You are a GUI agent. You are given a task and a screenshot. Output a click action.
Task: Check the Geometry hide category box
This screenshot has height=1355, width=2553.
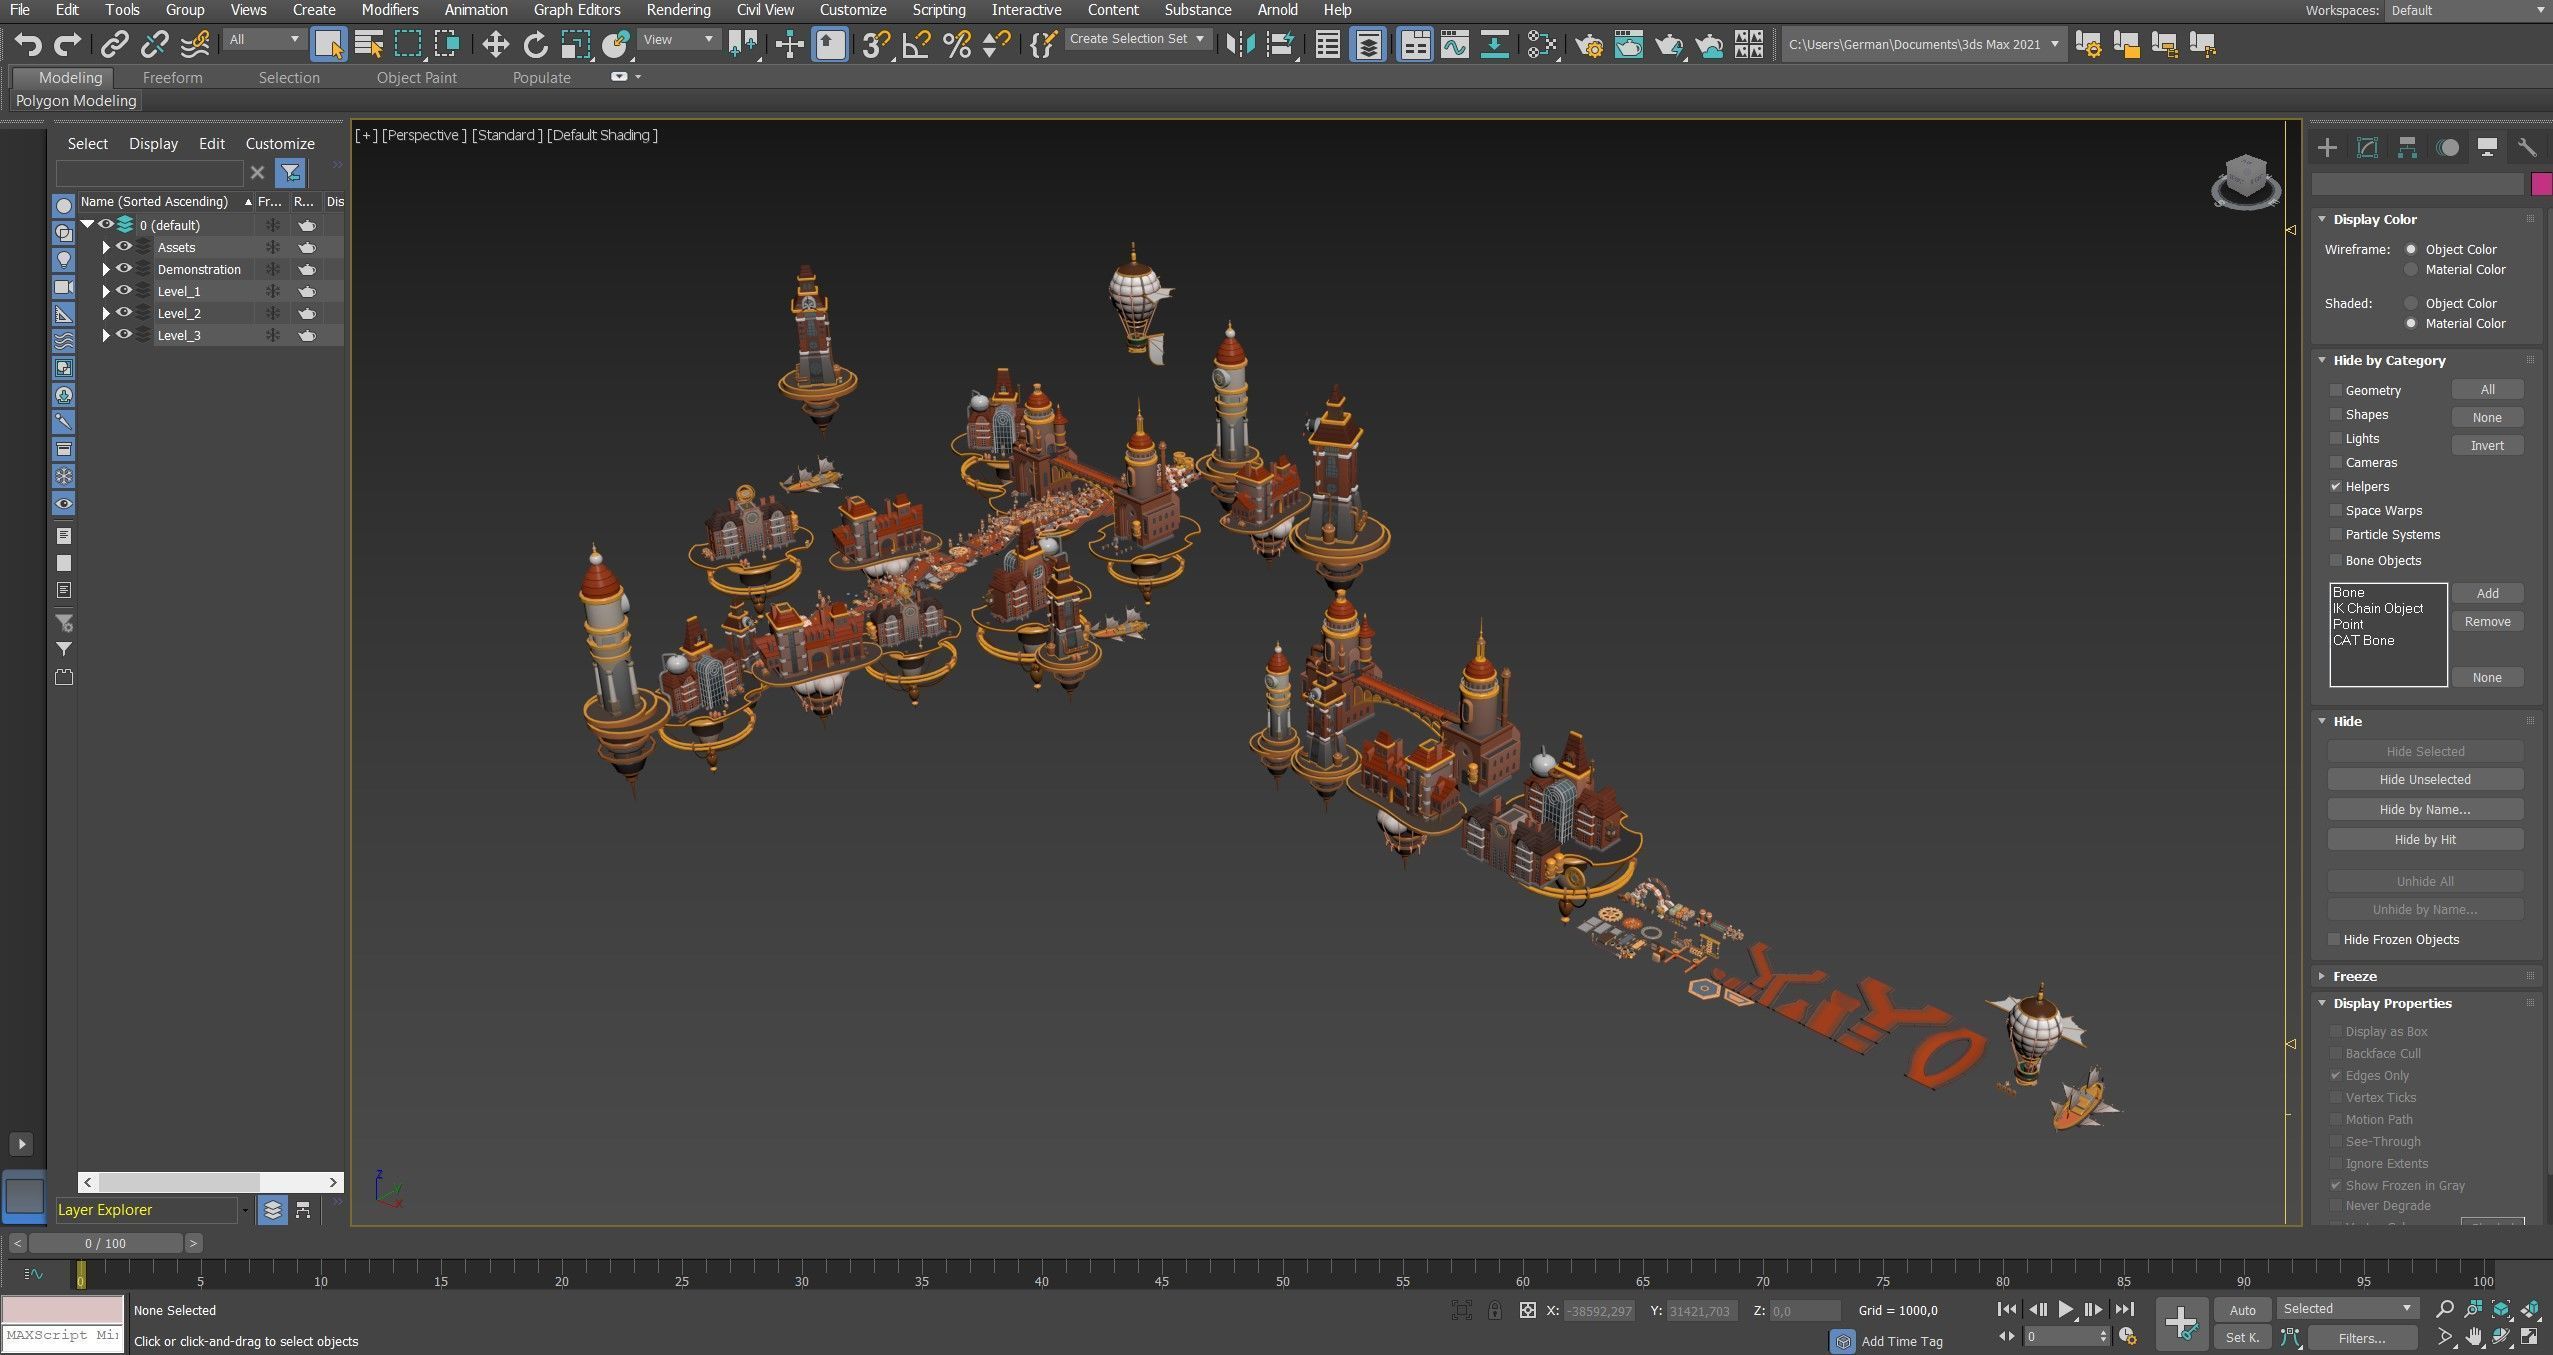click(2335, 390)
